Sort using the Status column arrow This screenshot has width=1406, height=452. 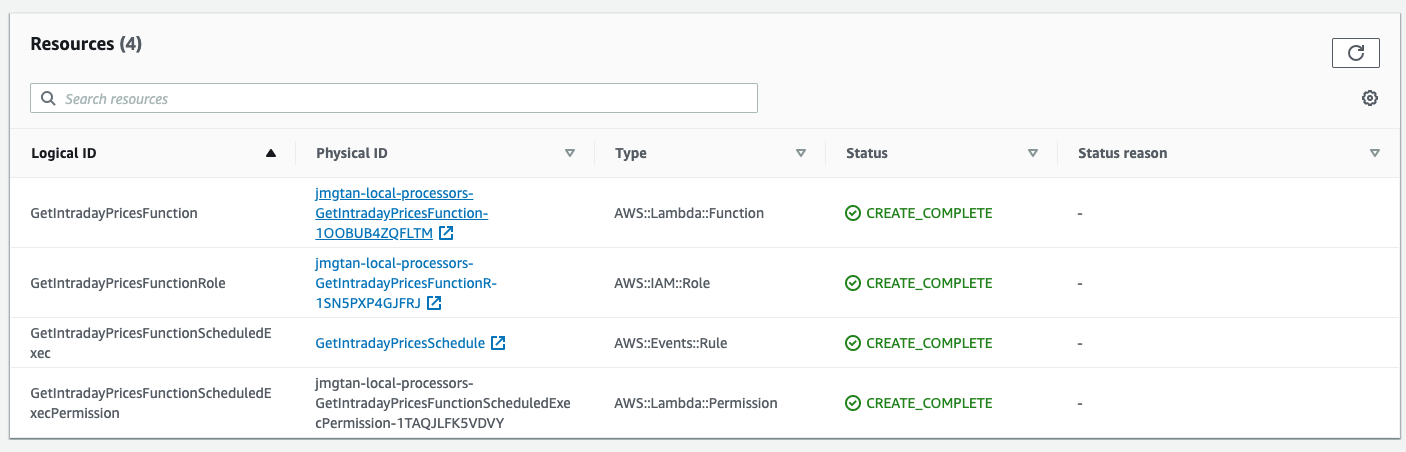[x=1033, y=153]
